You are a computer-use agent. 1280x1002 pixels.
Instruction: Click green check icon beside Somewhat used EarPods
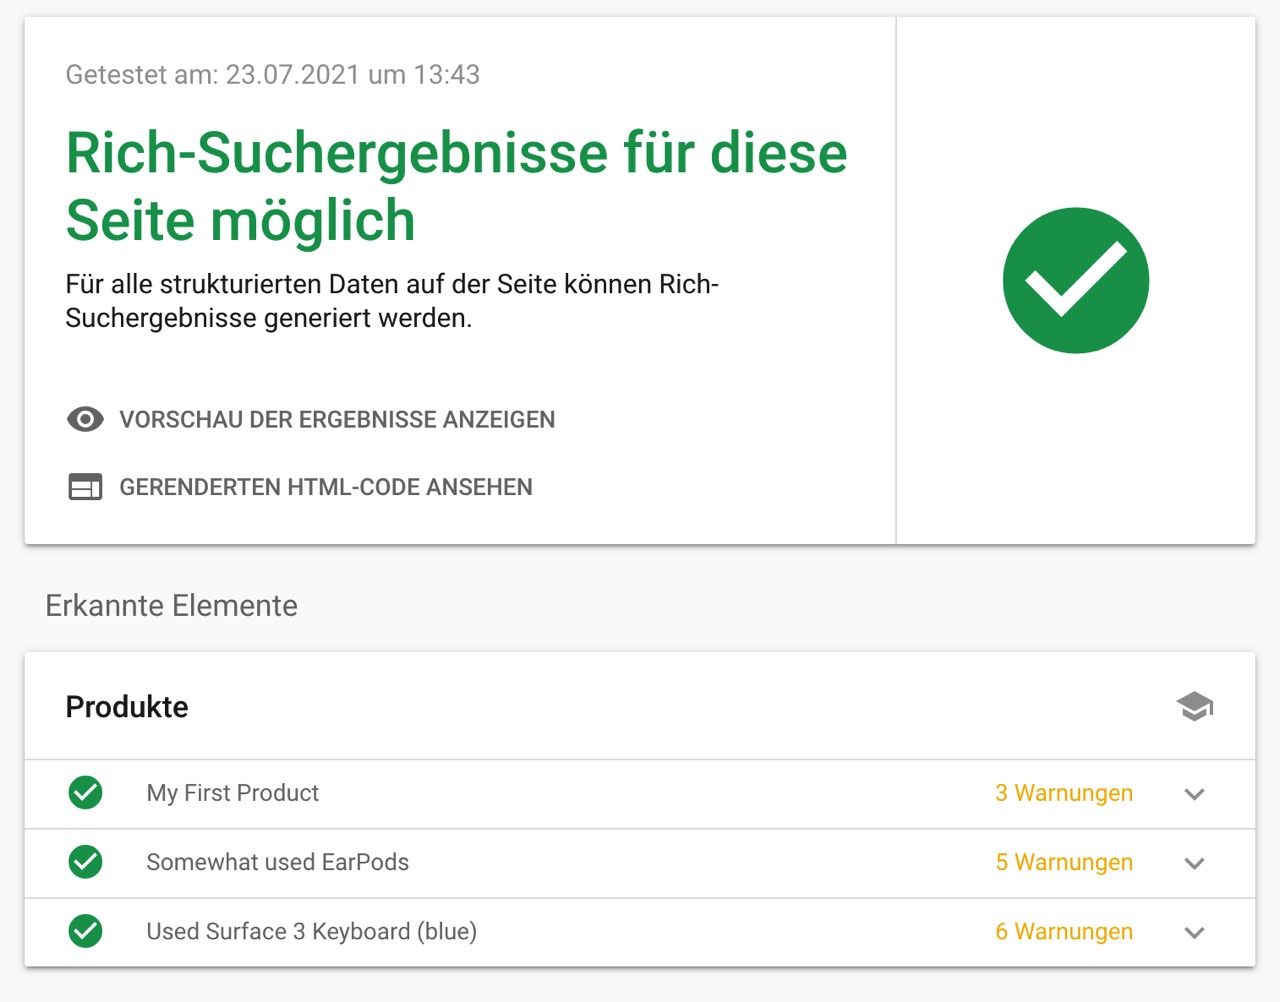86,862
